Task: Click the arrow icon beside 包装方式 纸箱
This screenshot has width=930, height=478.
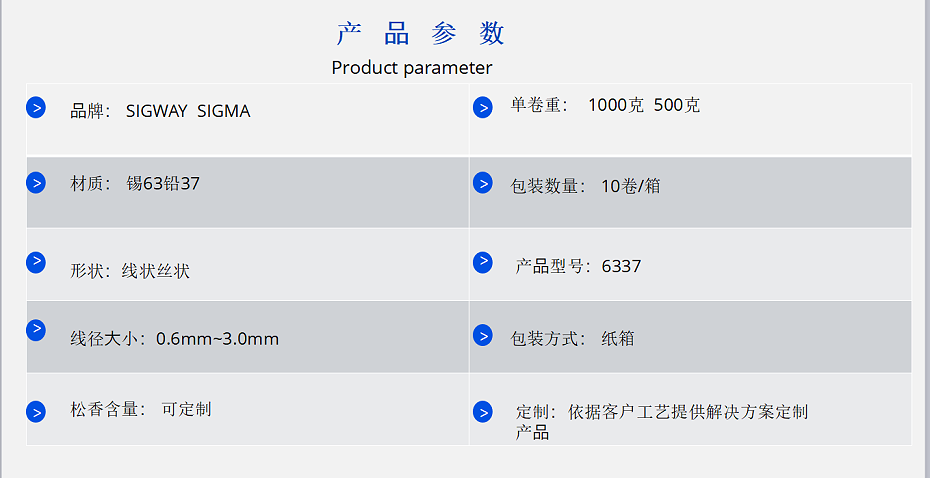Action: pyautogui.click(x=482, y=336)
